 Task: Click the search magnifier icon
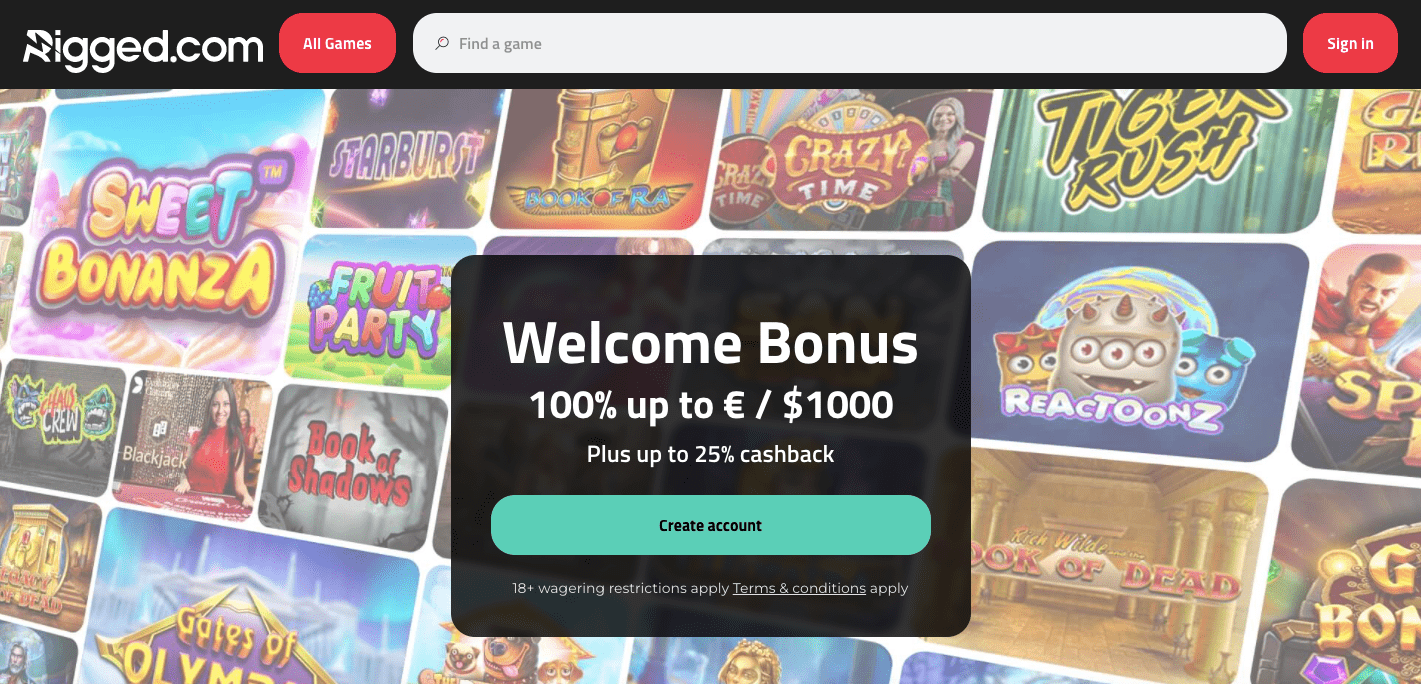tap(442, 43)
